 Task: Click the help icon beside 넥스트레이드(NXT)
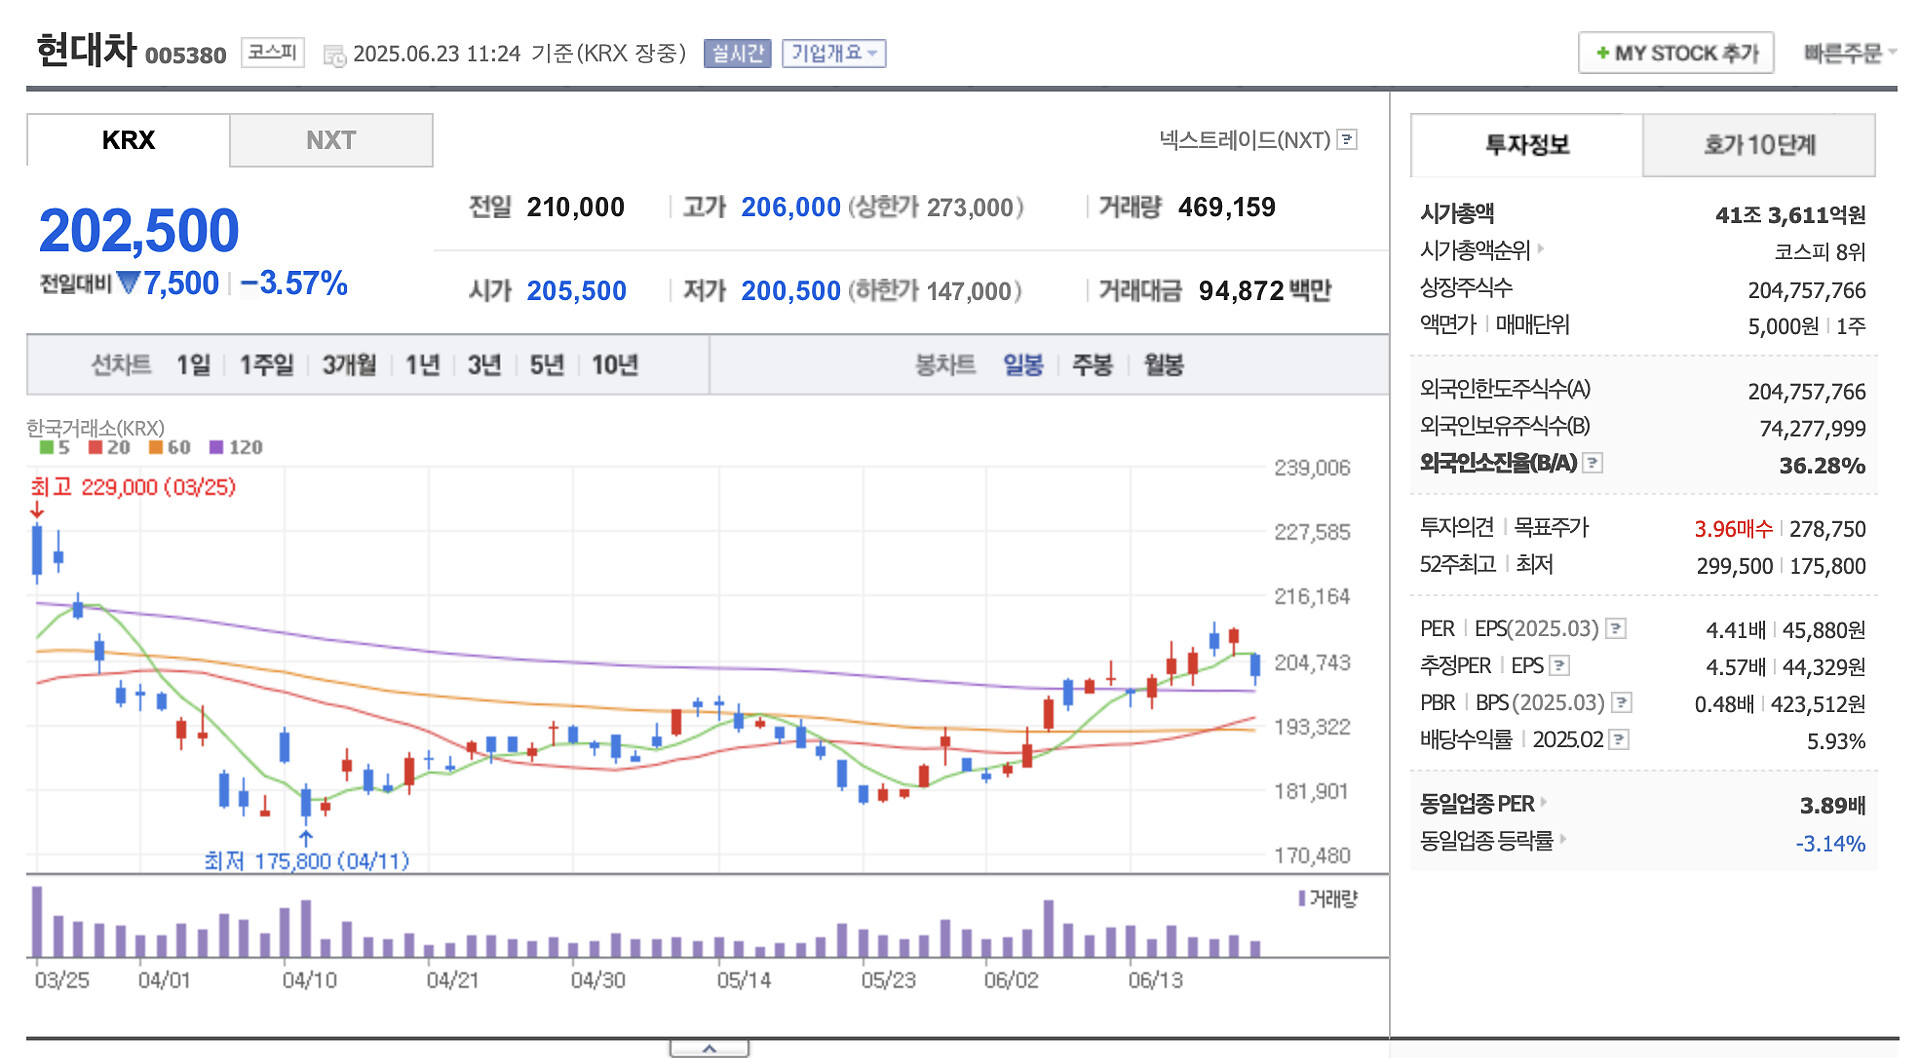pos(1347,140)
